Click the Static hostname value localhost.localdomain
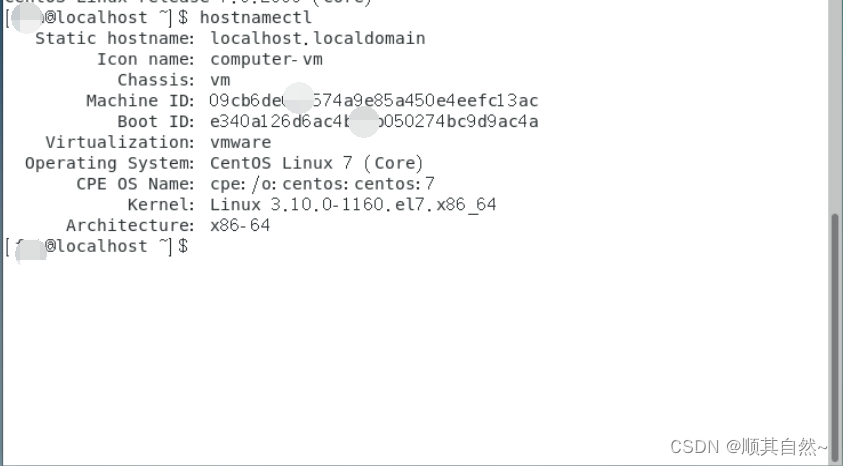This screenshot has width=843, height=466. tap(317, 38)
